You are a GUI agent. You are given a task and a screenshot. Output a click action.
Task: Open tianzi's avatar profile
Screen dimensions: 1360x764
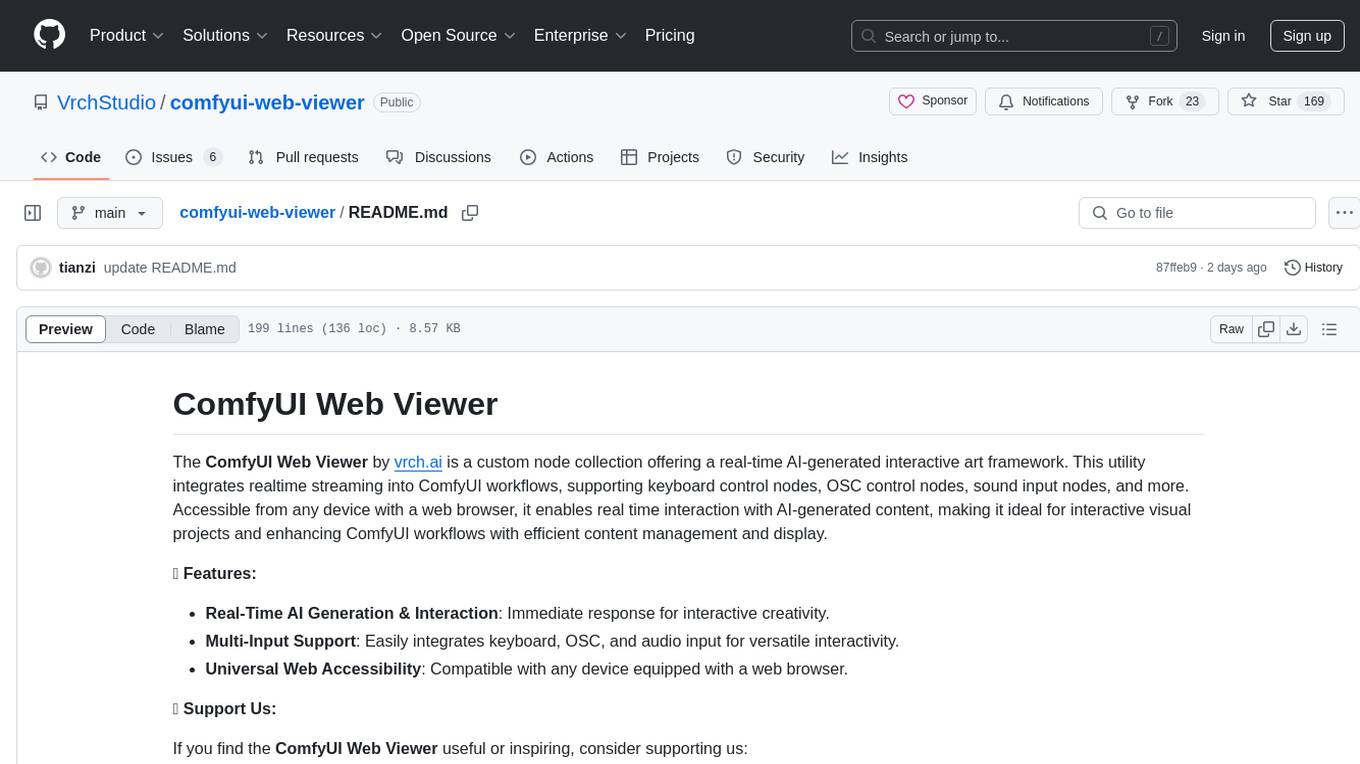41,268
